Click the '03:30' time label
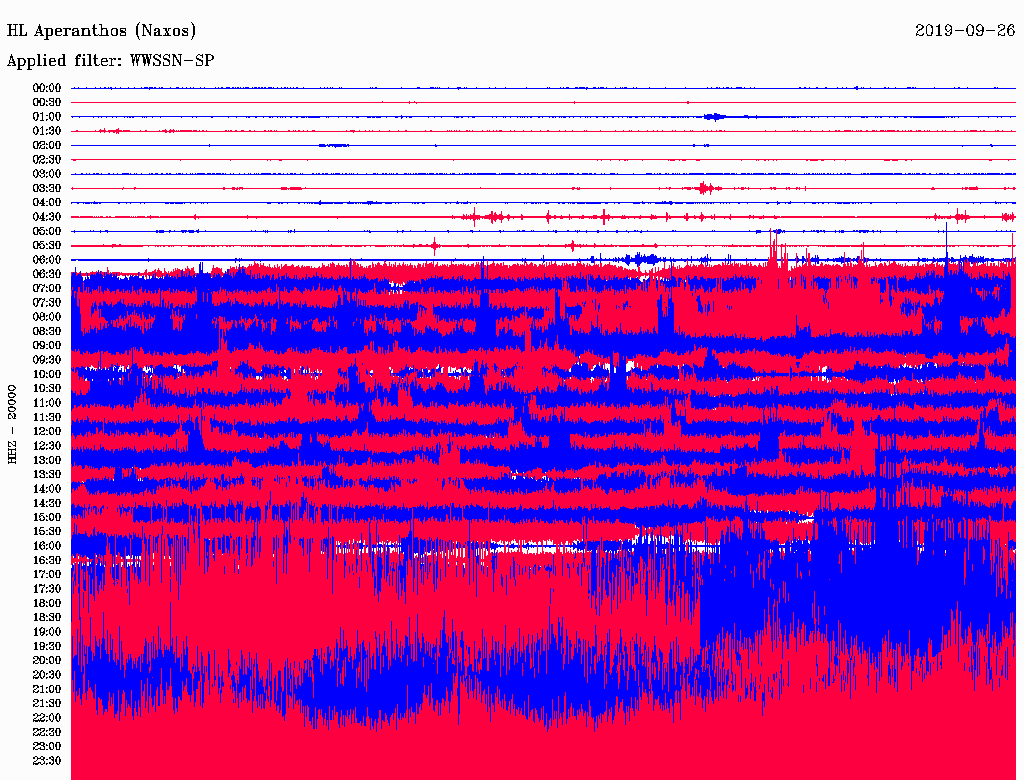This screenshot has height=780, width=1024. (x=47, y=188)
